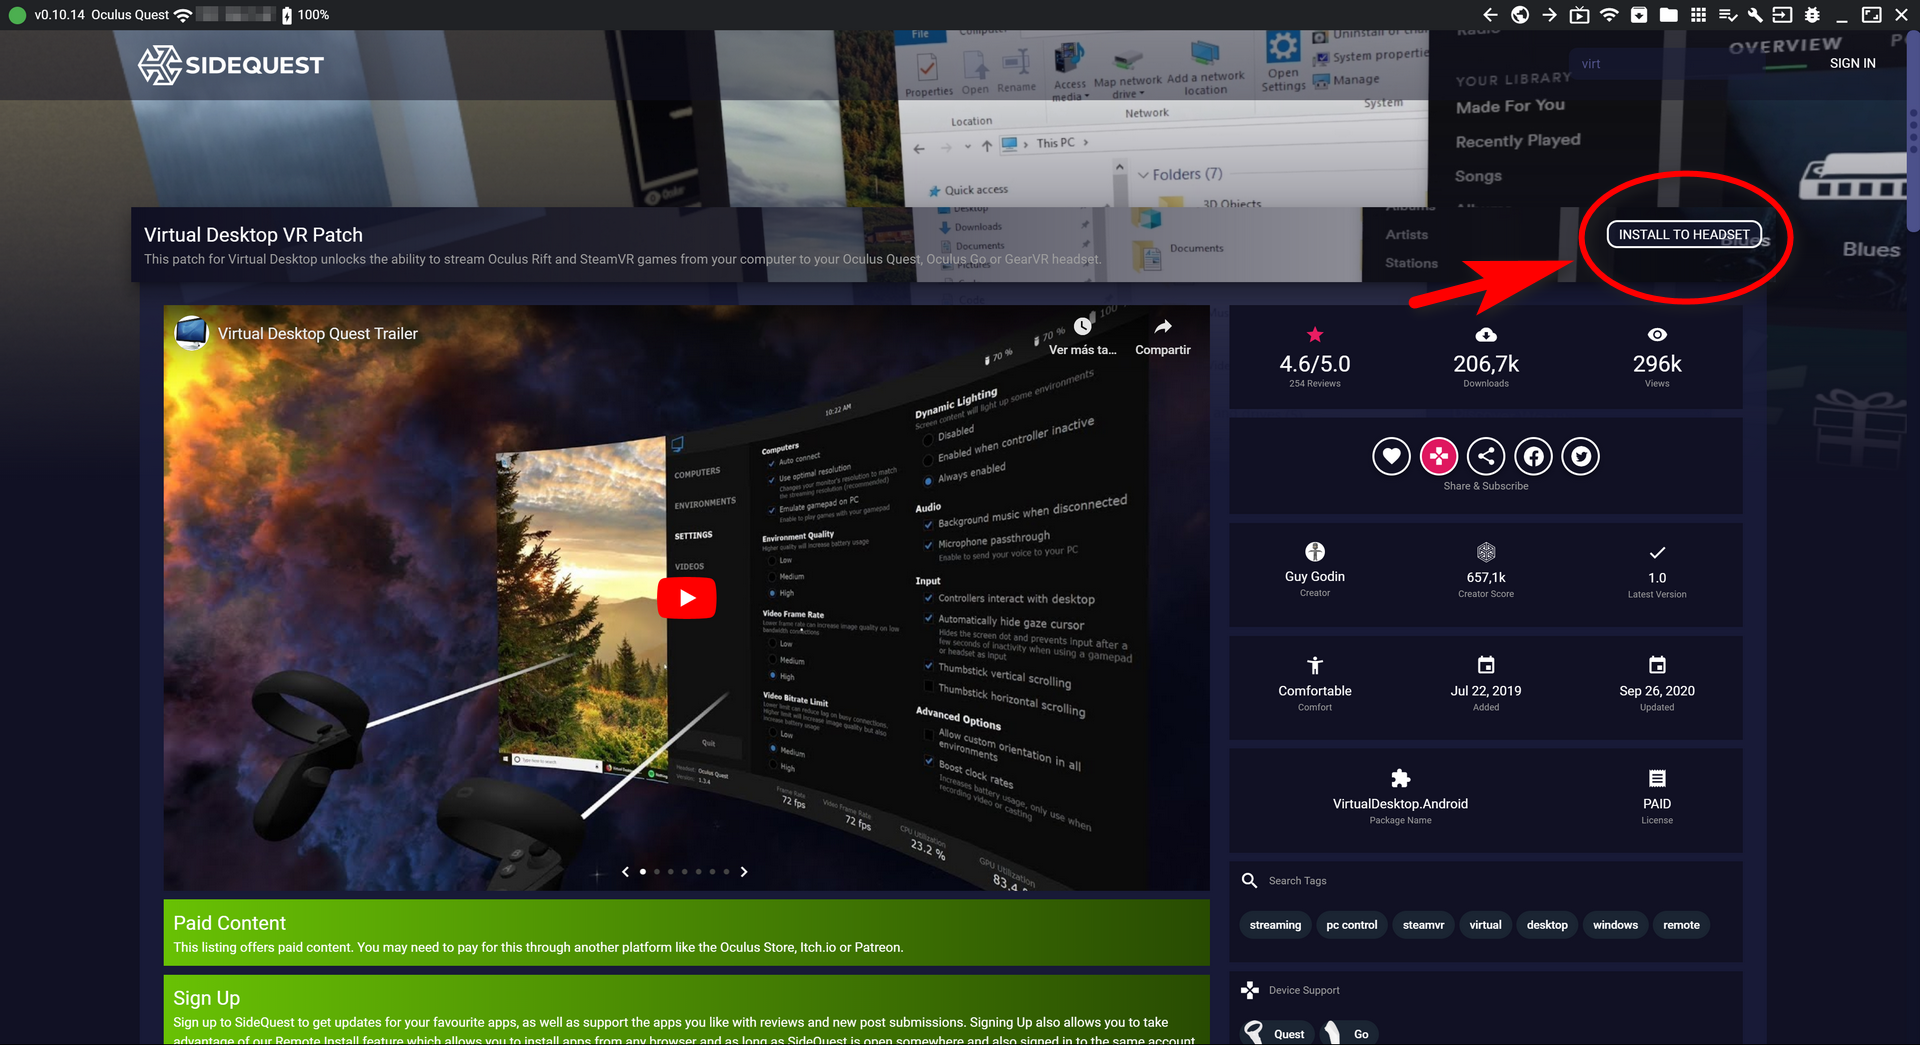Click the green headset connection status dot
The height and width of the screenshot is (1045, 1920).
point(17,15)
